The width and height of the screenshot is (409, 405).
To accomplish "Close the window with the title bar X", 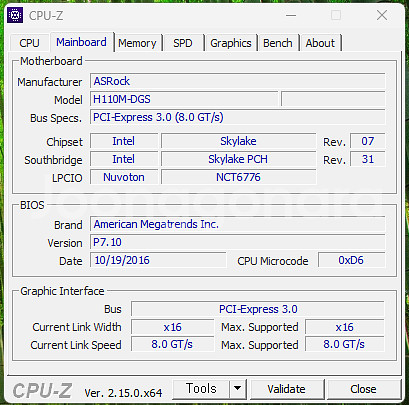I will 382,15.
